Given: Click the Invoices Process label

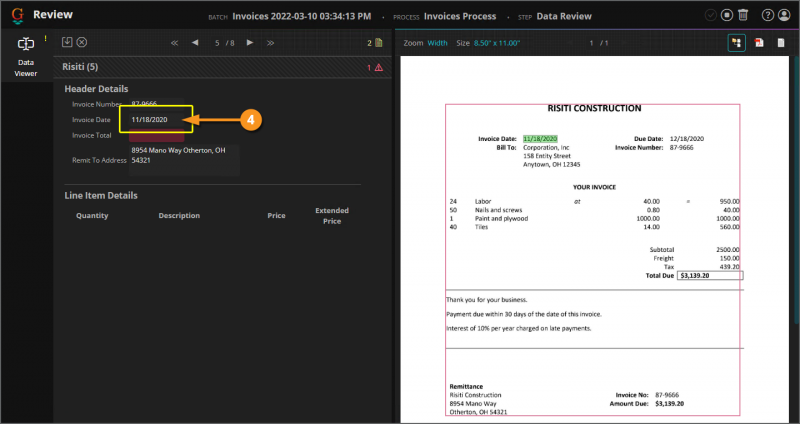Looking at the screenshot, I should [460, 16].
